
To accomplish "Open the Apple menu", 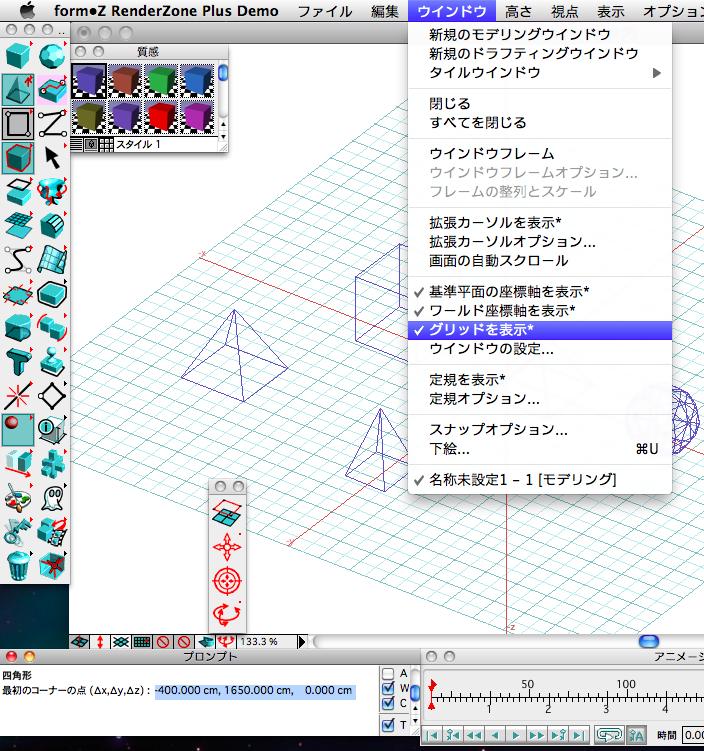I will coord(28,10).
